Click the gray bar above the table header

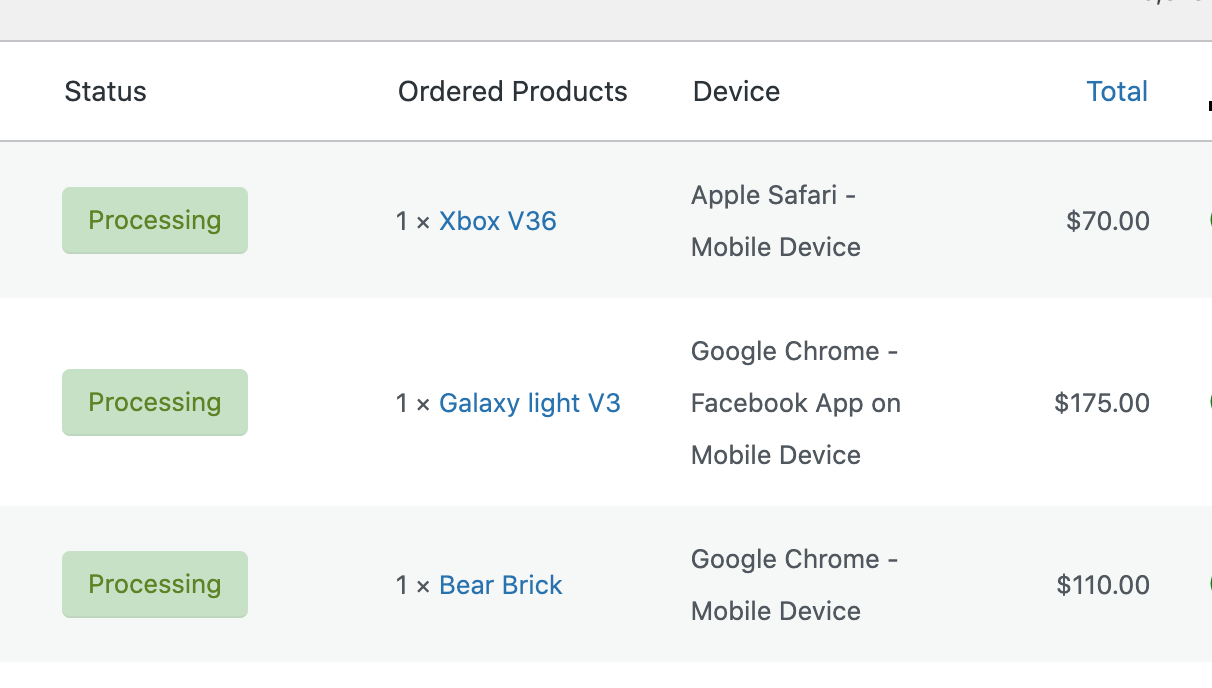pyautogui.click(x=606, y=20)
